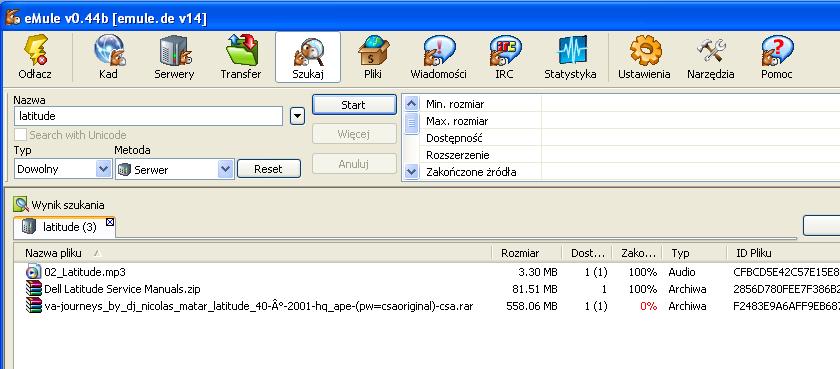
Task: Open the IRC chat view
Action: 505,57
